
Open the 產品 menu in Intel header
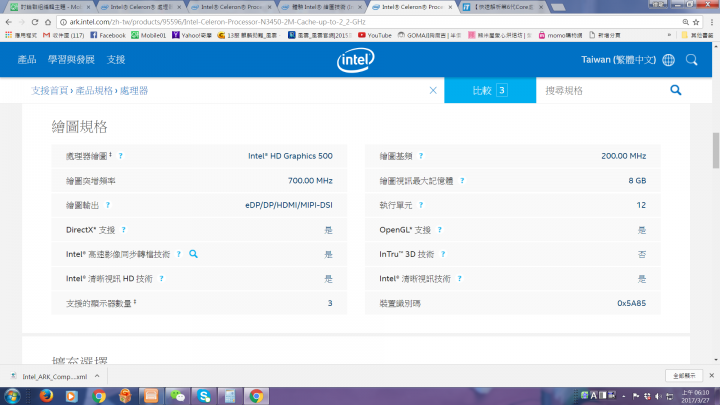(27, 60)
